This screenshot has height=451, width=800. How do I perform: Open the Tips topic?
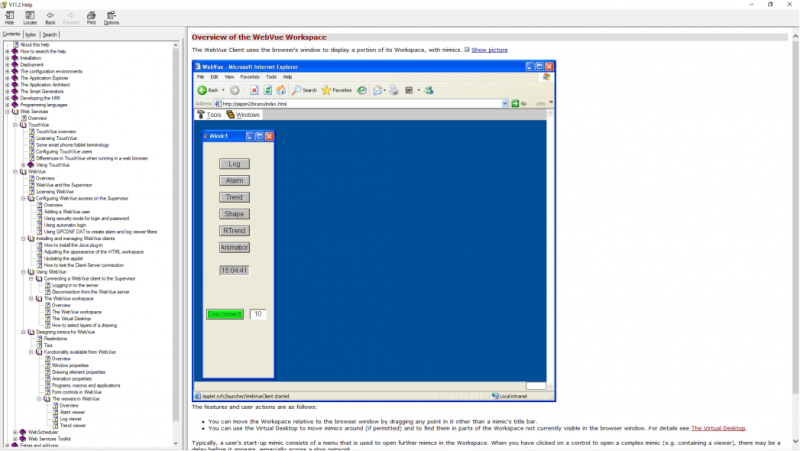point(48,345)
